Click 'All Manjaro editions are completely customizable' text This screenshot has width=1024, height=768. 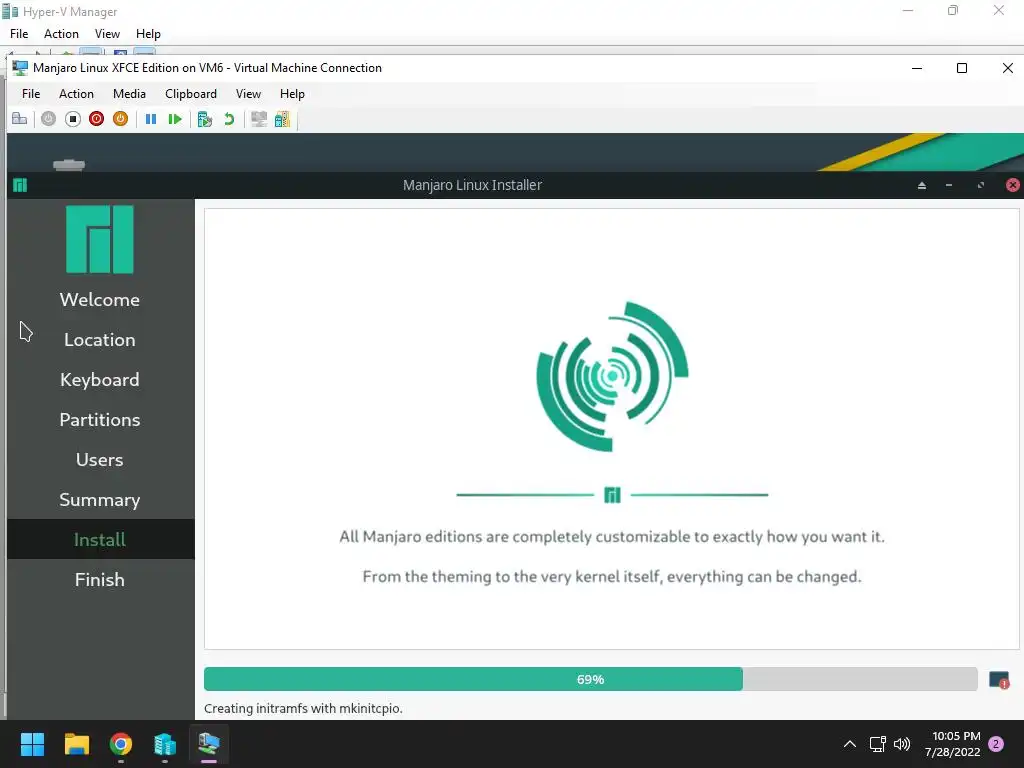[x=612, y=537]
